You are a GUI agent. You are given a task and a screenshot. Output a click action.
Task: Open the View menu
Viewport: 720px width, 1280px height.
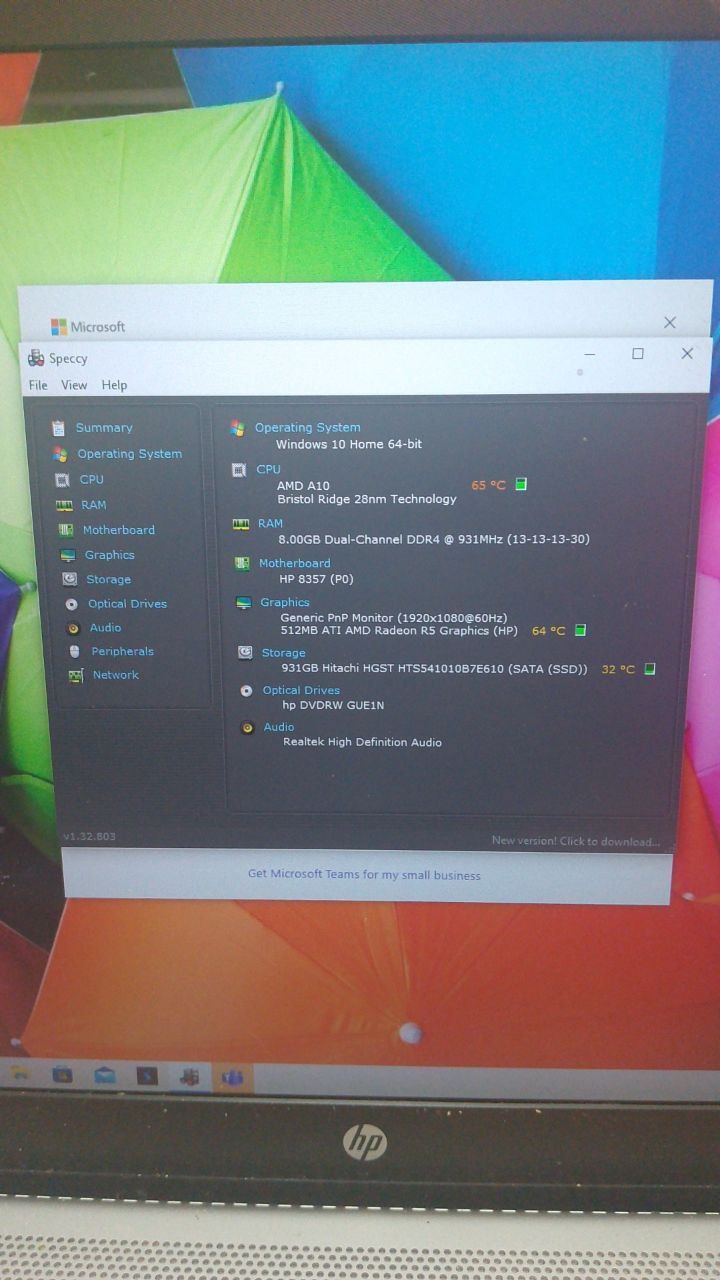(74, 385)
